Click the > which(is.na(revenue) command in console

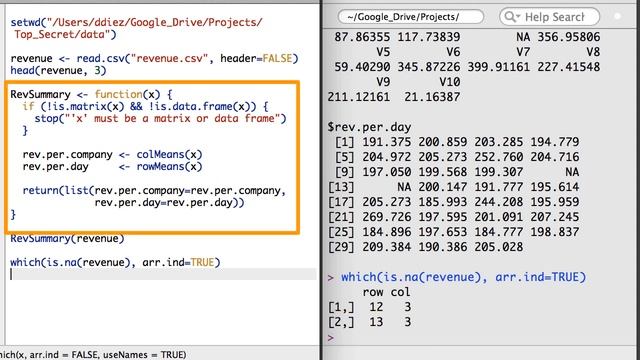(x=457, y=277)
